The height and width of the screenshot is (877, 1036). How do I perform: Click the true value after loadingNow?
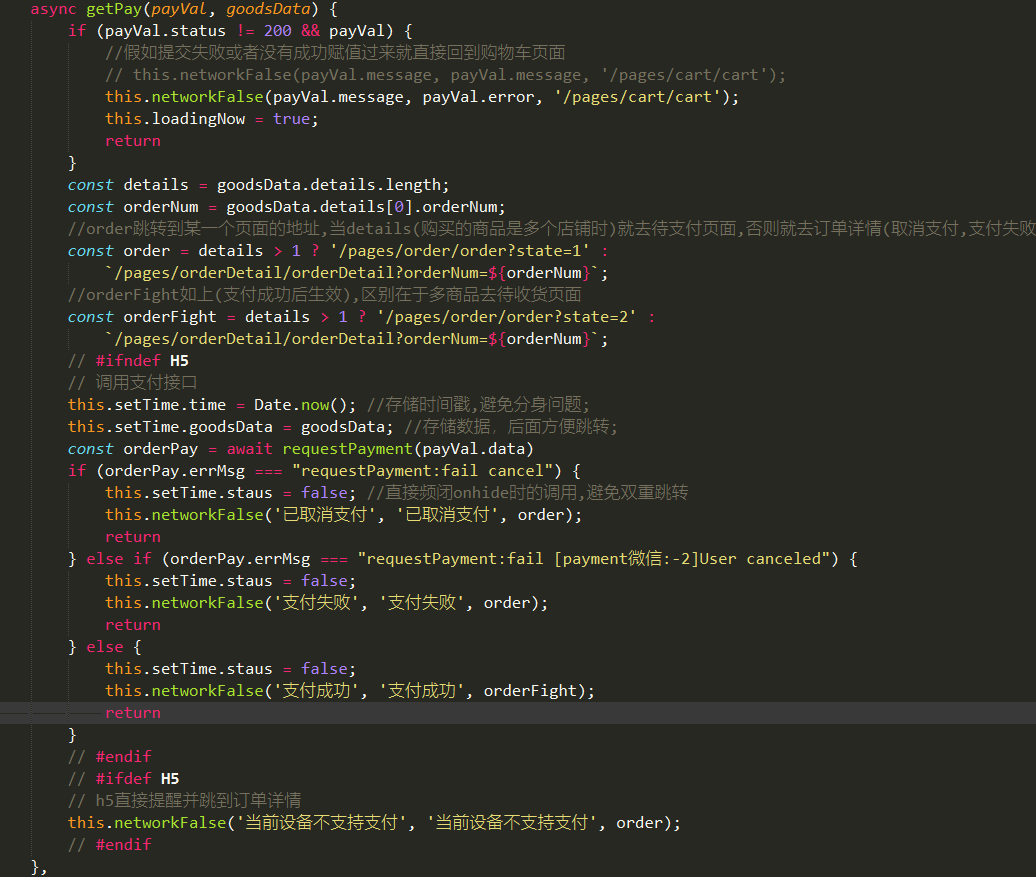(291, 119)
